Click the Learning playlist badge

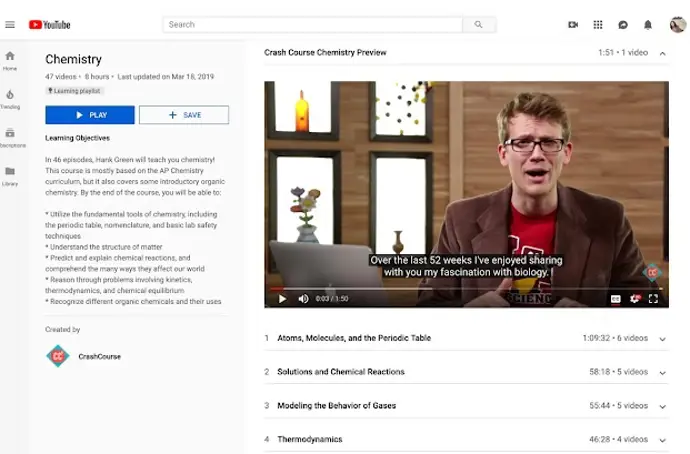(x=75, y=91)
